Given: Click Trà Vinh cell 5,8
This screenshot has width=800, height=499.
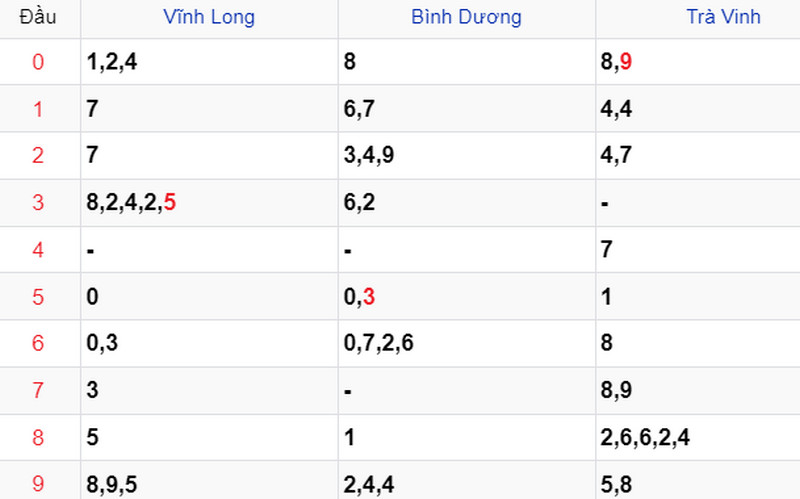Looking at the screenshot, I should click(x=616, y=484).
